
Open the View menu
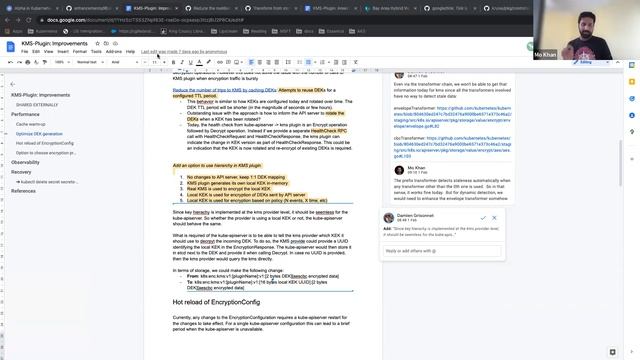tap(49, 52)
